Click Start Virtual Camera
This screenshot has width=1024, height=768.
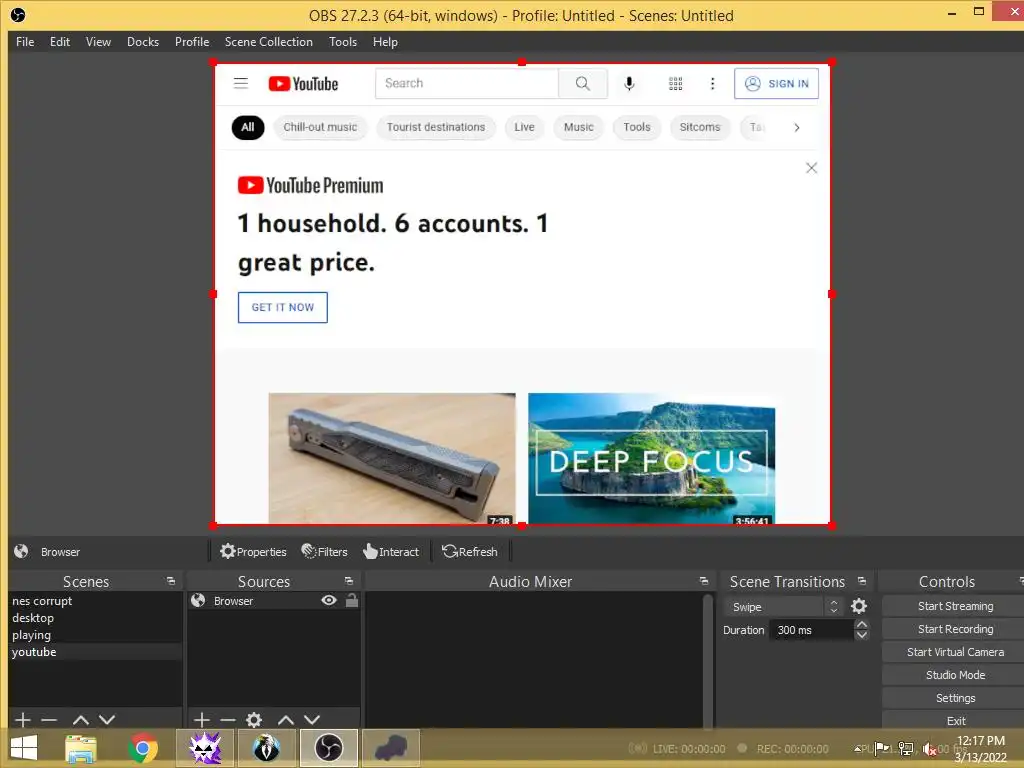tap(955, 652)
